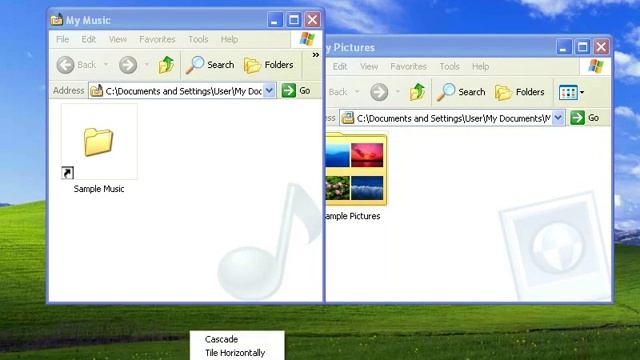This screenshot has height=360, width=640.
Task: Click Windows flag logo in My Pictures
Action: 596,66
